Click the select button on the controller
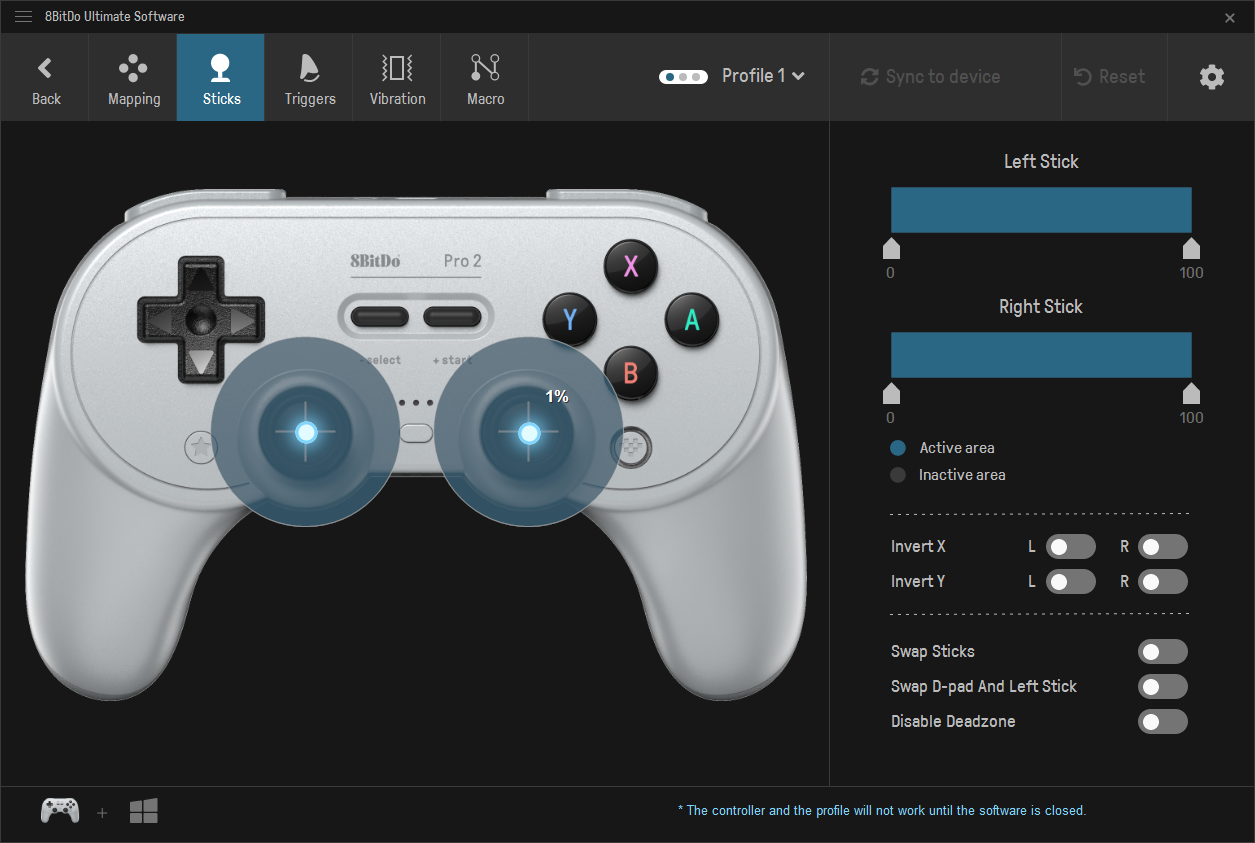This screenshot has height=843, width=1255. pyautogui.click(x=380, y=318)
